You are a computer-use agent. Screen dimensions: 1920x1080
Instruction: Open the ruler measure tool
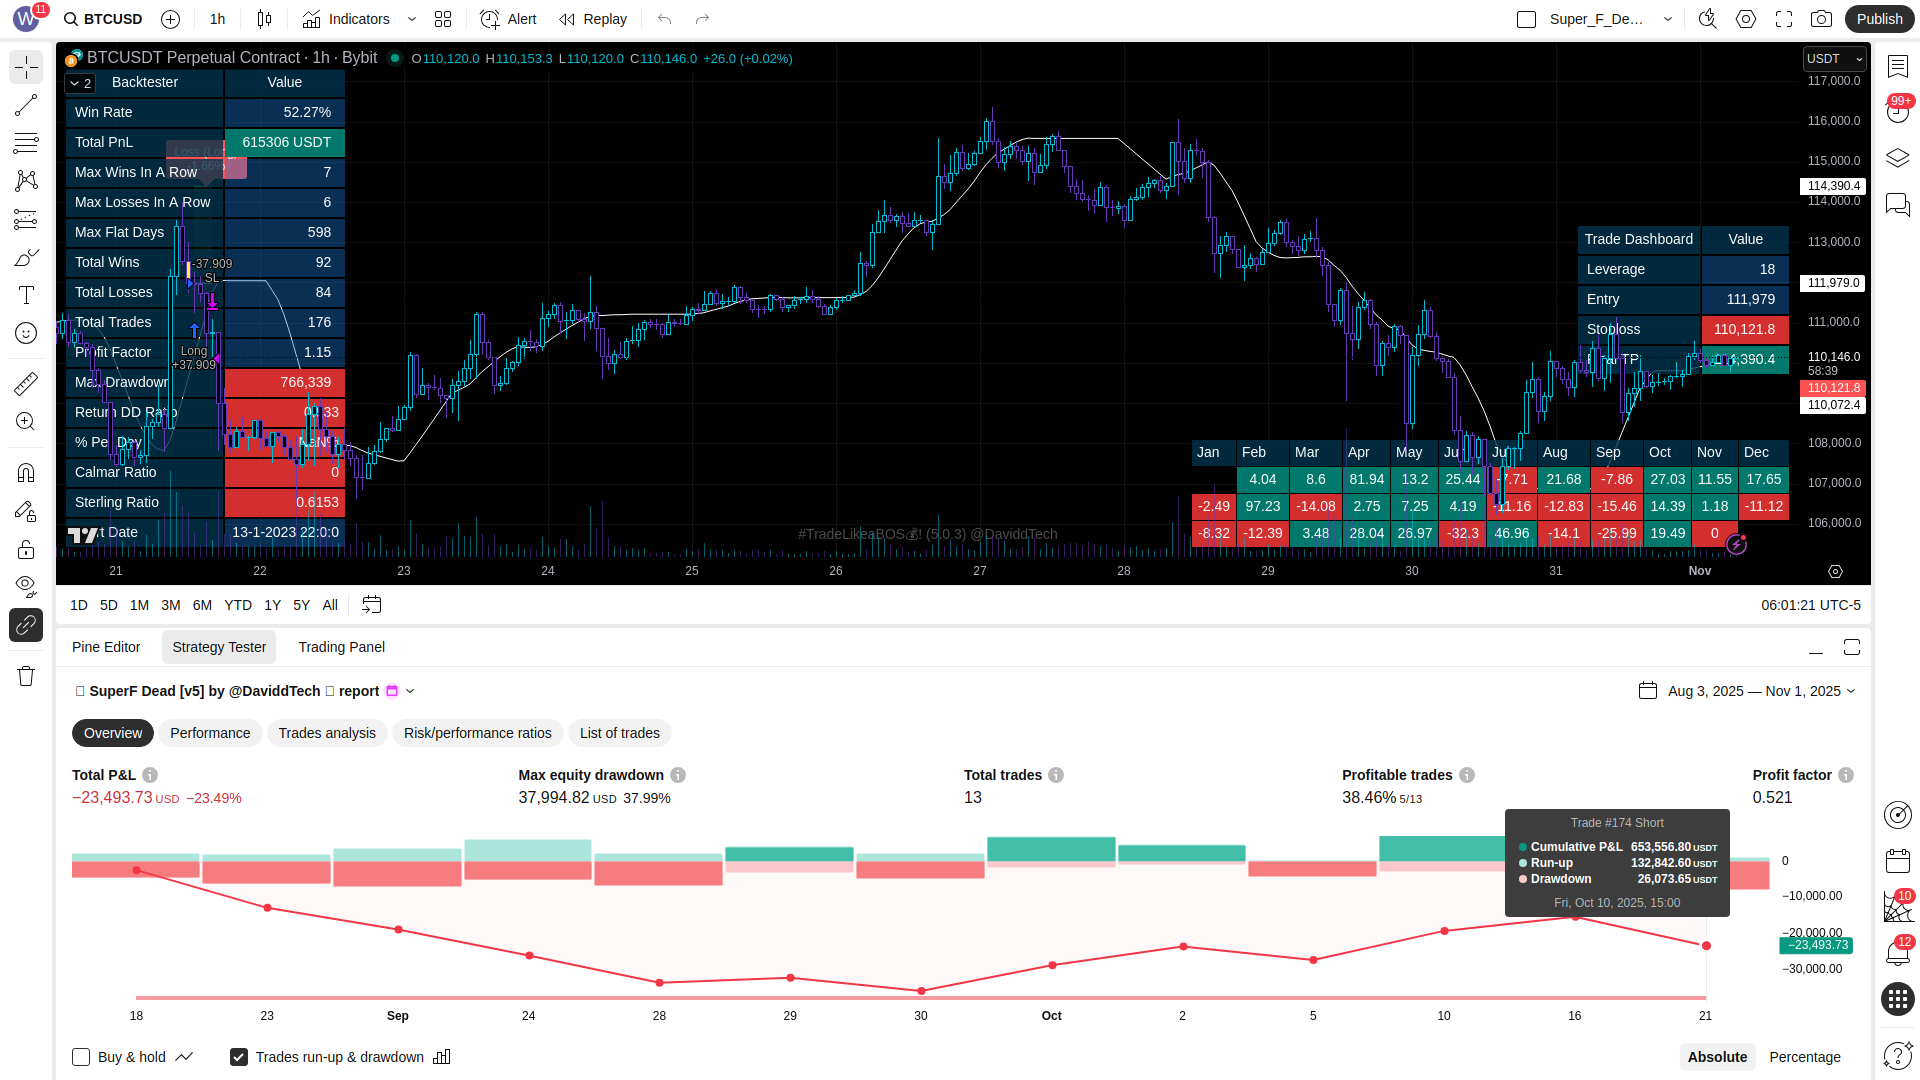pyautogui.click(x=26, y=383)
